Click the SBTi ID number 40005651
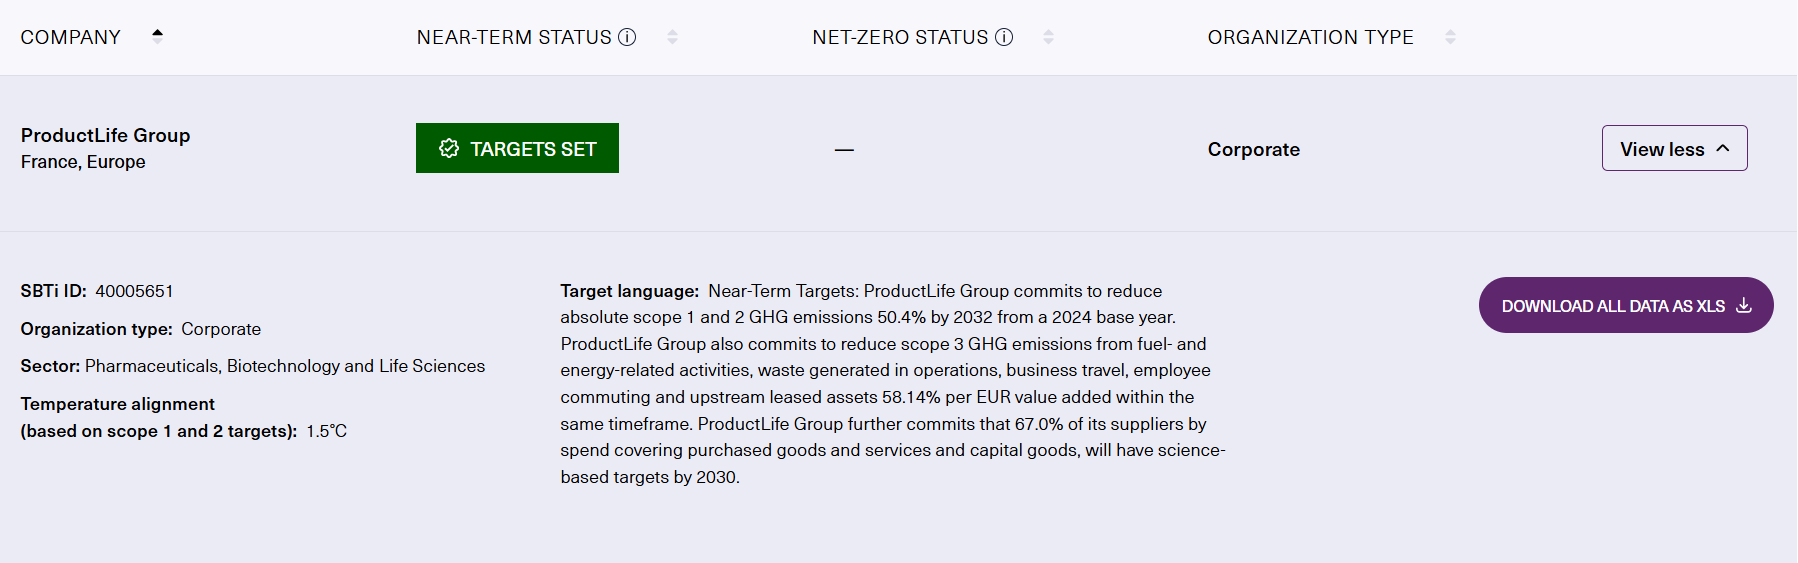This screenshot has width=1798, height=563. coord(134,291)
